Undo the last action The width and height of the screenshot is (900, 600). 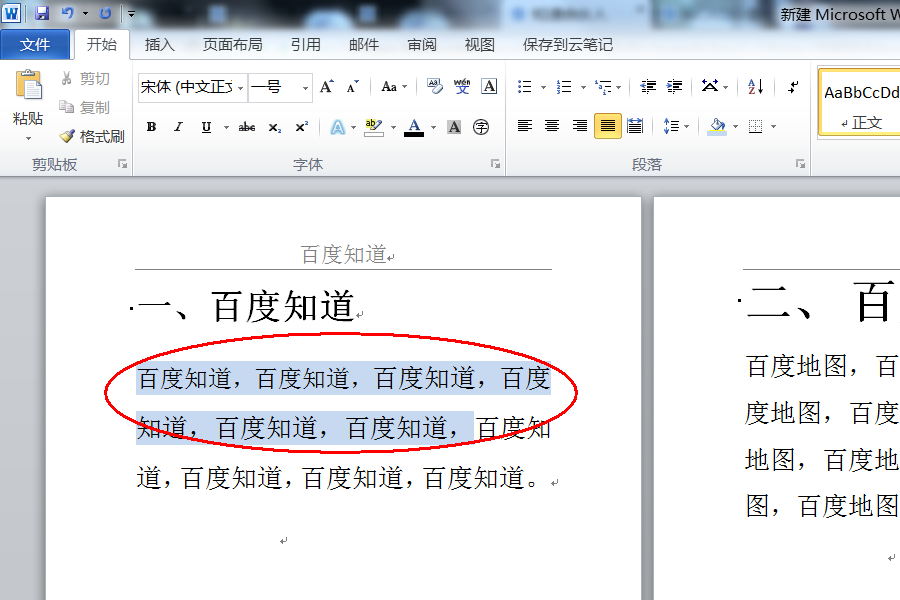68,13
